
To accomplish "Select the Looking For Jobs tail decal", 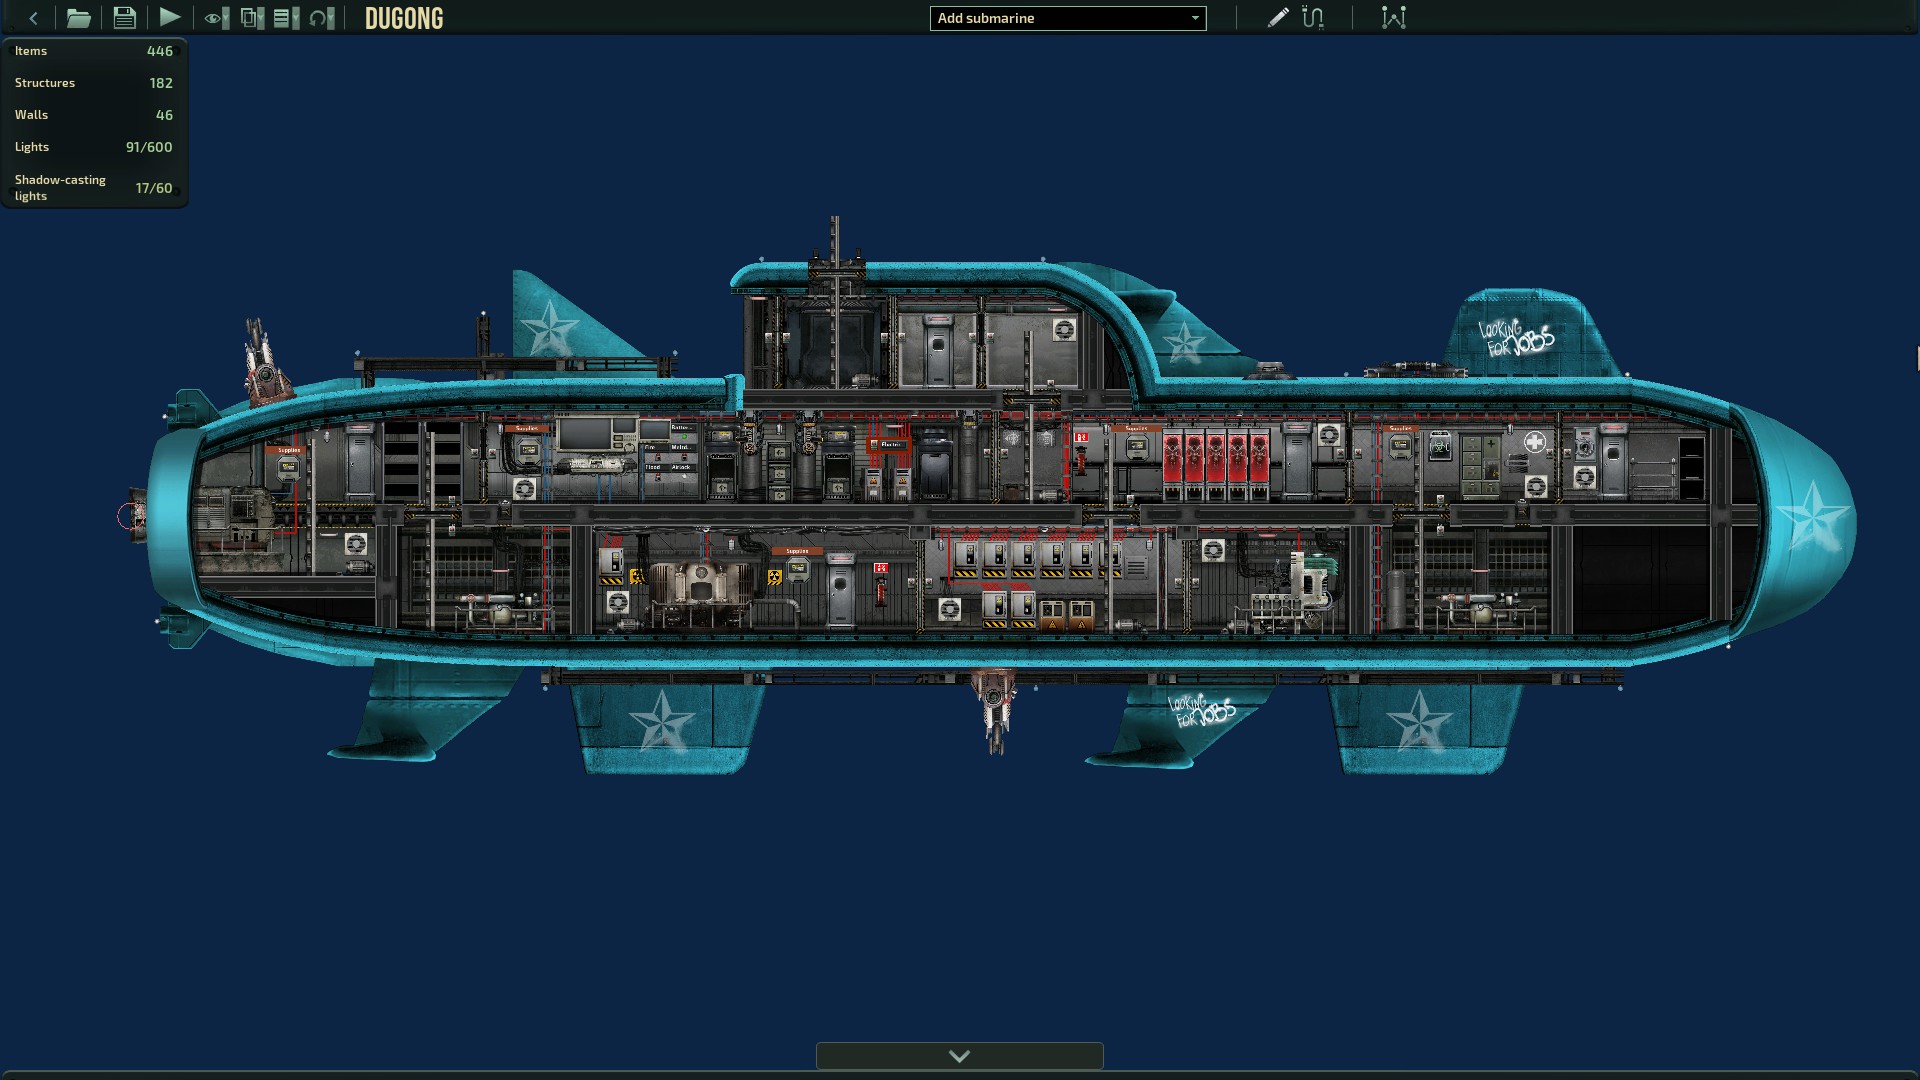I will (1516, 339).
